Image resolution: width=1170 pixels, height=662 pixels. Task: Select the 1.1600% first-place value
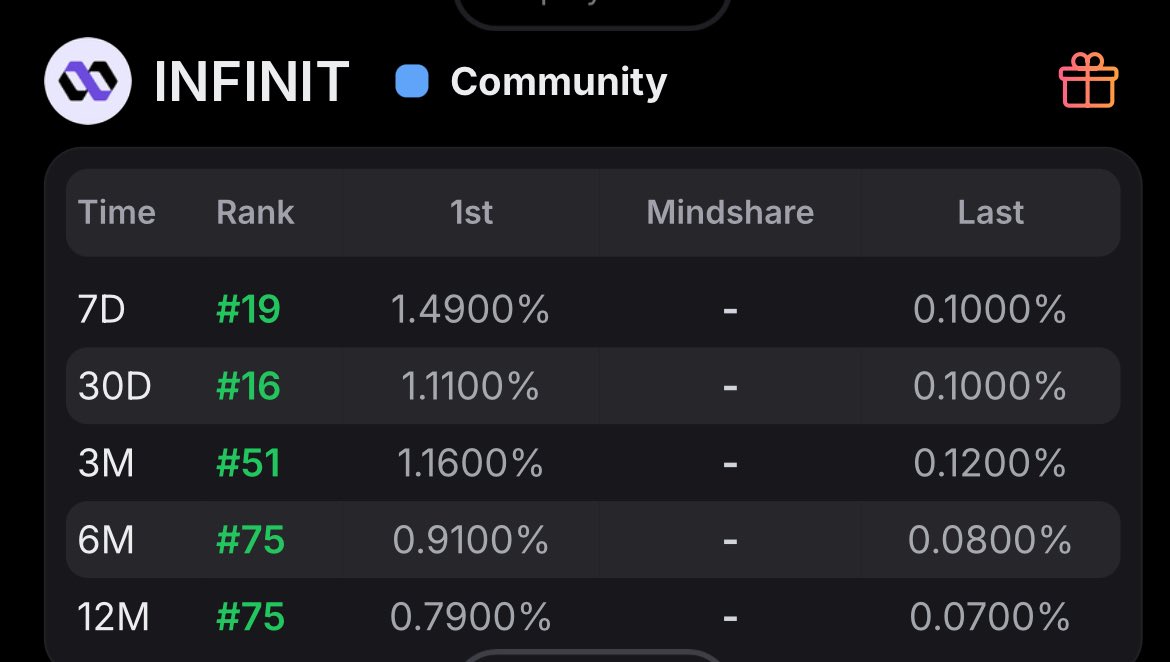(470, 463)
